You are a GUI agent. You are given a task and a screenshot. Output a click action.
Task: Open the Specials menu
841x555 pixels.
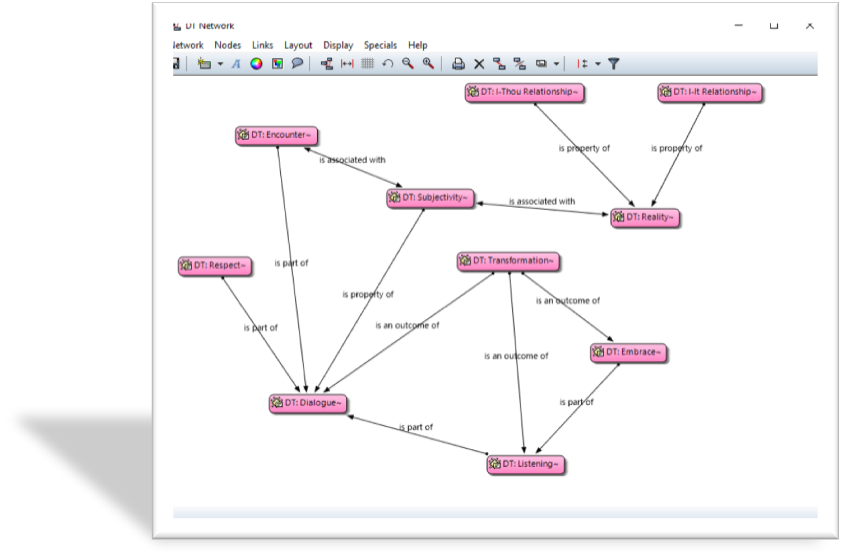tap(380, 45)
